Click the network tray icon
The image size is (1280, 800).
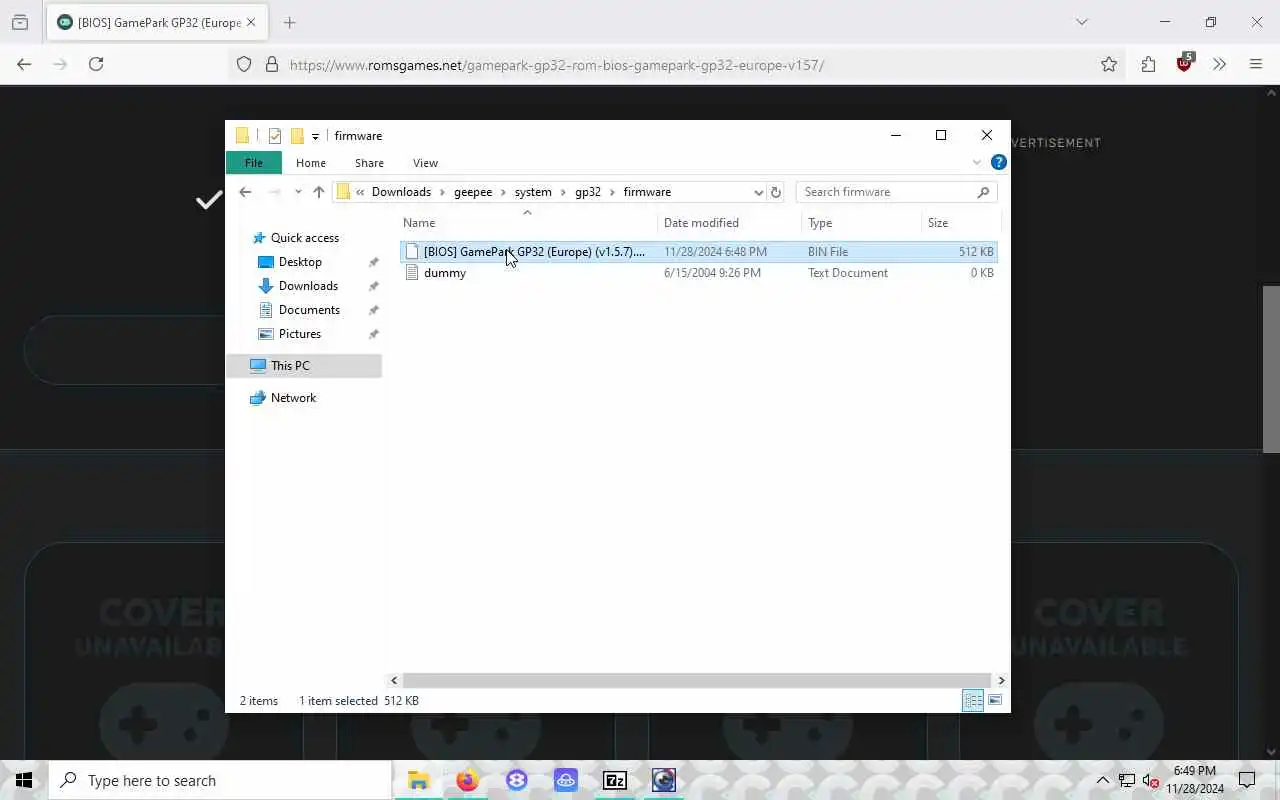click(x=1127, y=780)
